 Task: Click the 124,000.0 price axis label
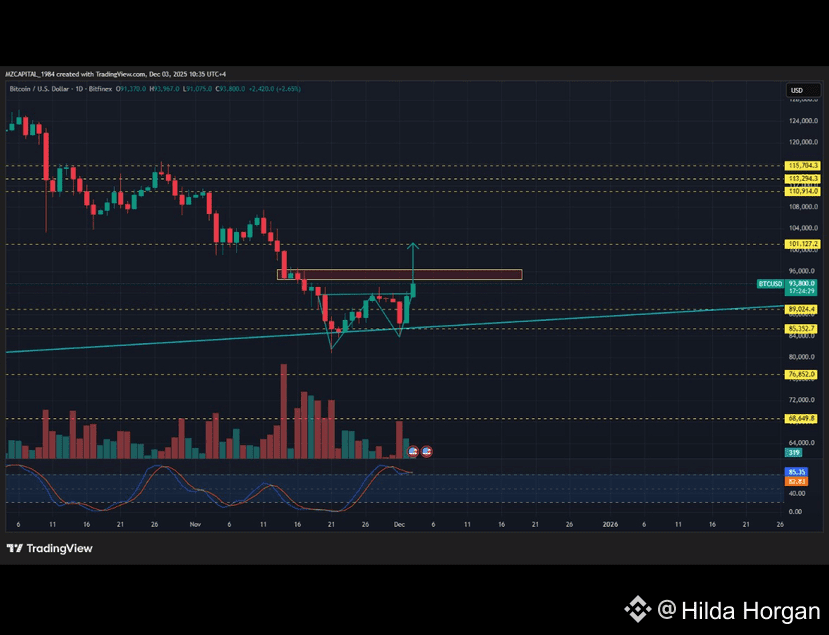(x=803, y=121)
